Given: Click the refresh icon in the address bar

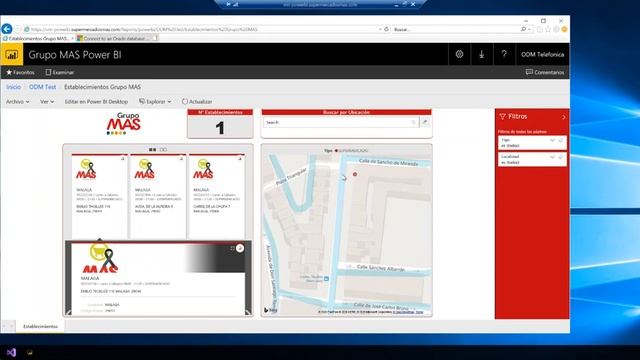Looking at the screenshot, I should point(386,29).
